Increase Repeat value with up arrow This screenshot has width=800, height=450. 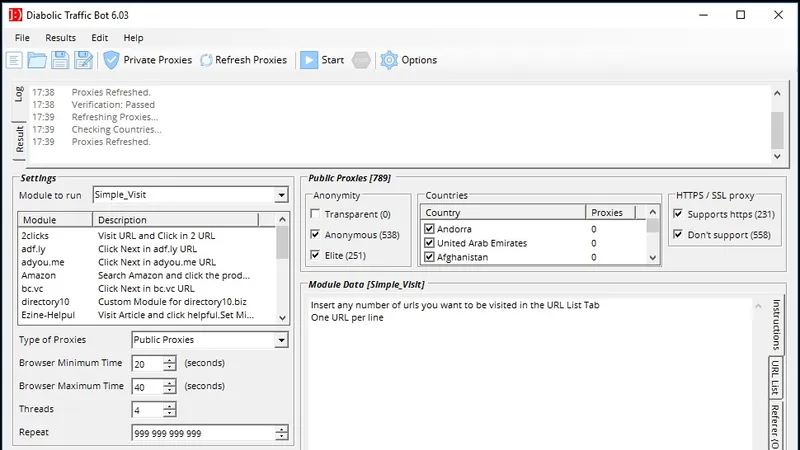click(x=282, y=430)
